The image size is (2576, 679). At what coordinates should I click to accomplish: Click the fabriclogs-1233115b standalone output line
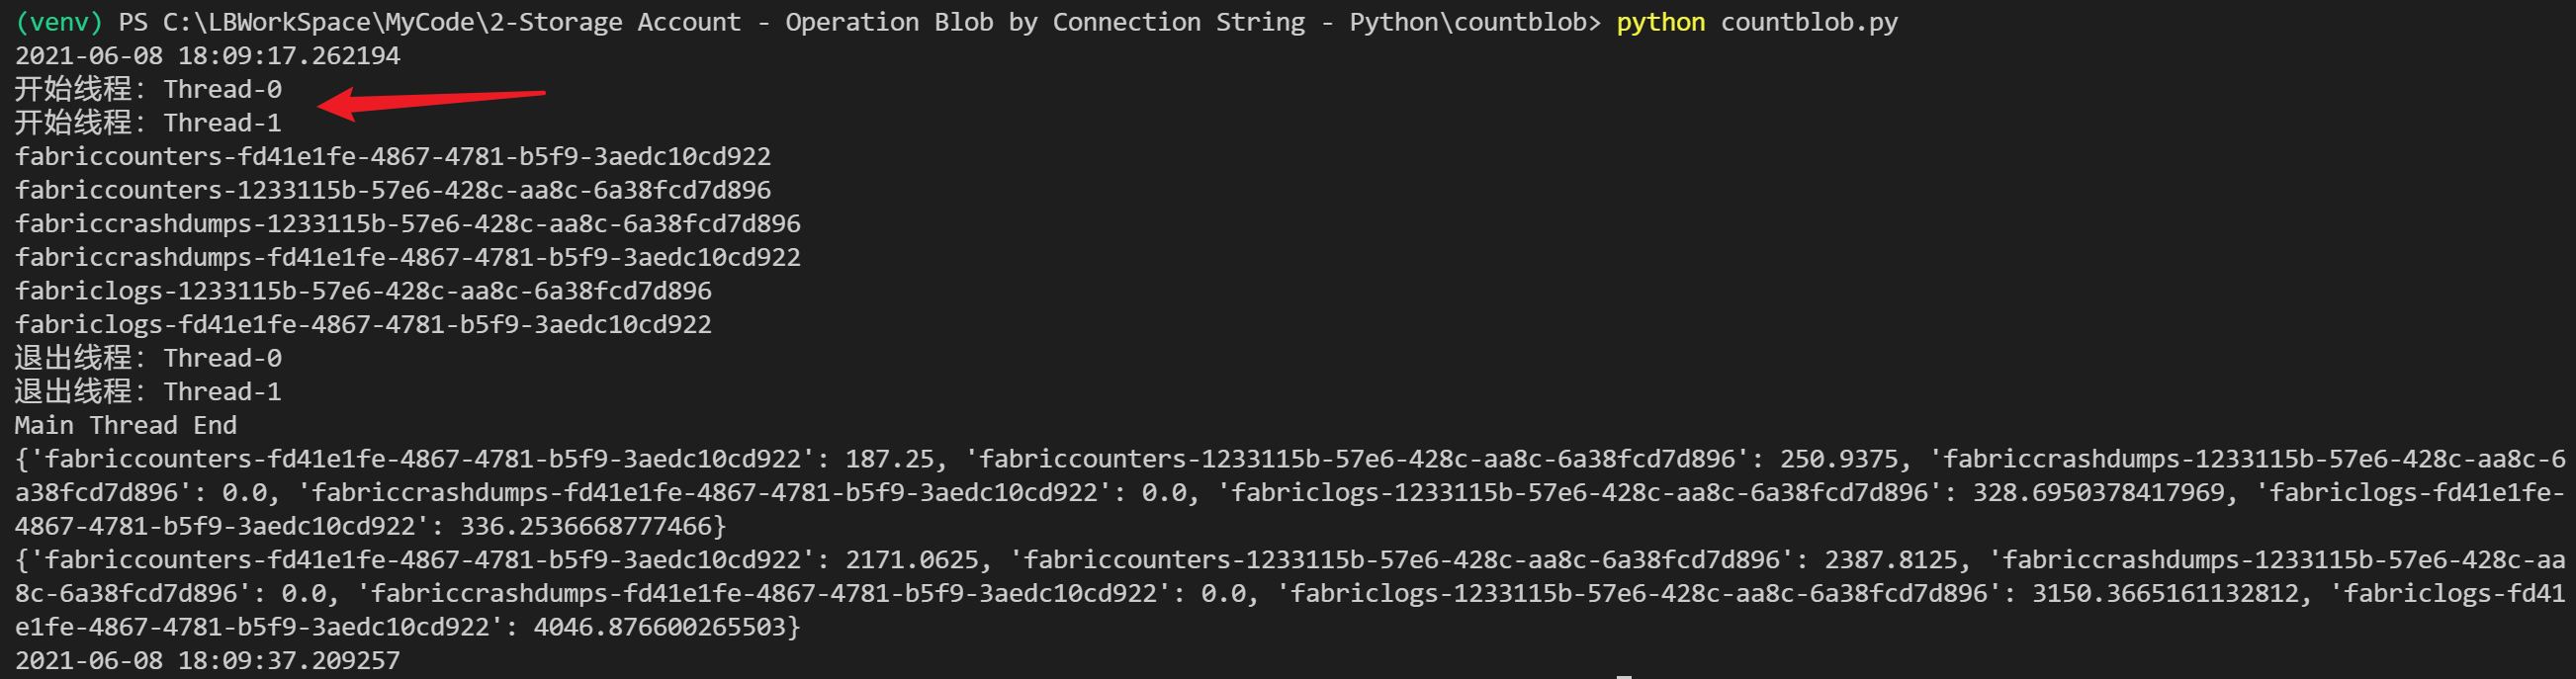[363, 291]
